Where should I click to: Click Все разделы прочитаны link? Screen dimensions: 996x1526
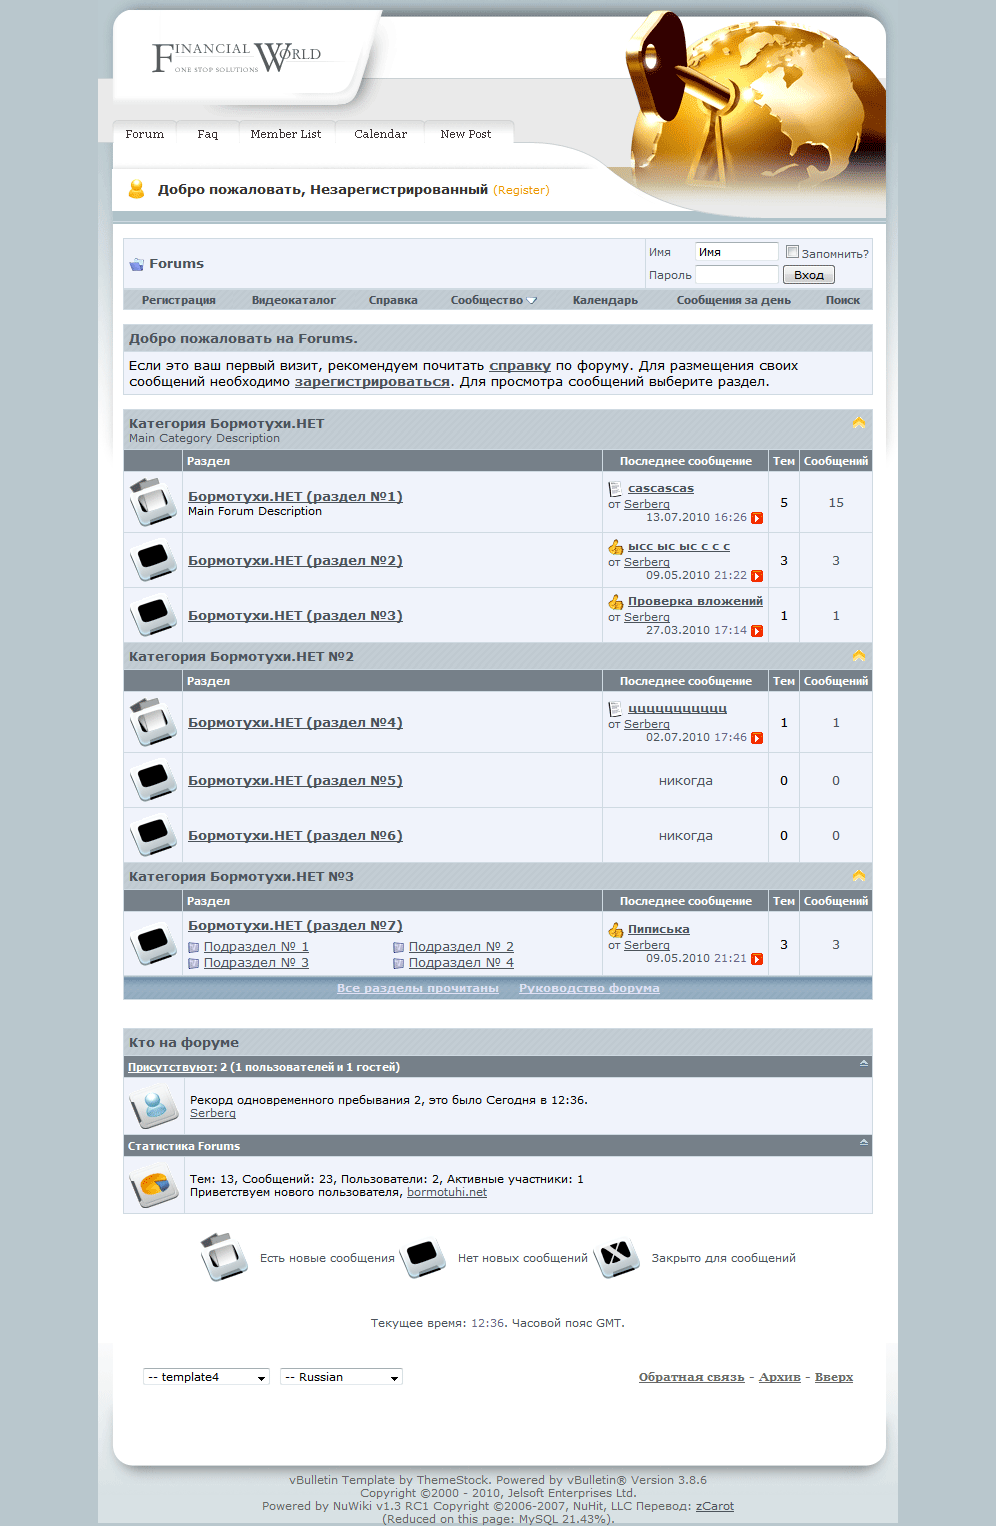pos(418,988)
